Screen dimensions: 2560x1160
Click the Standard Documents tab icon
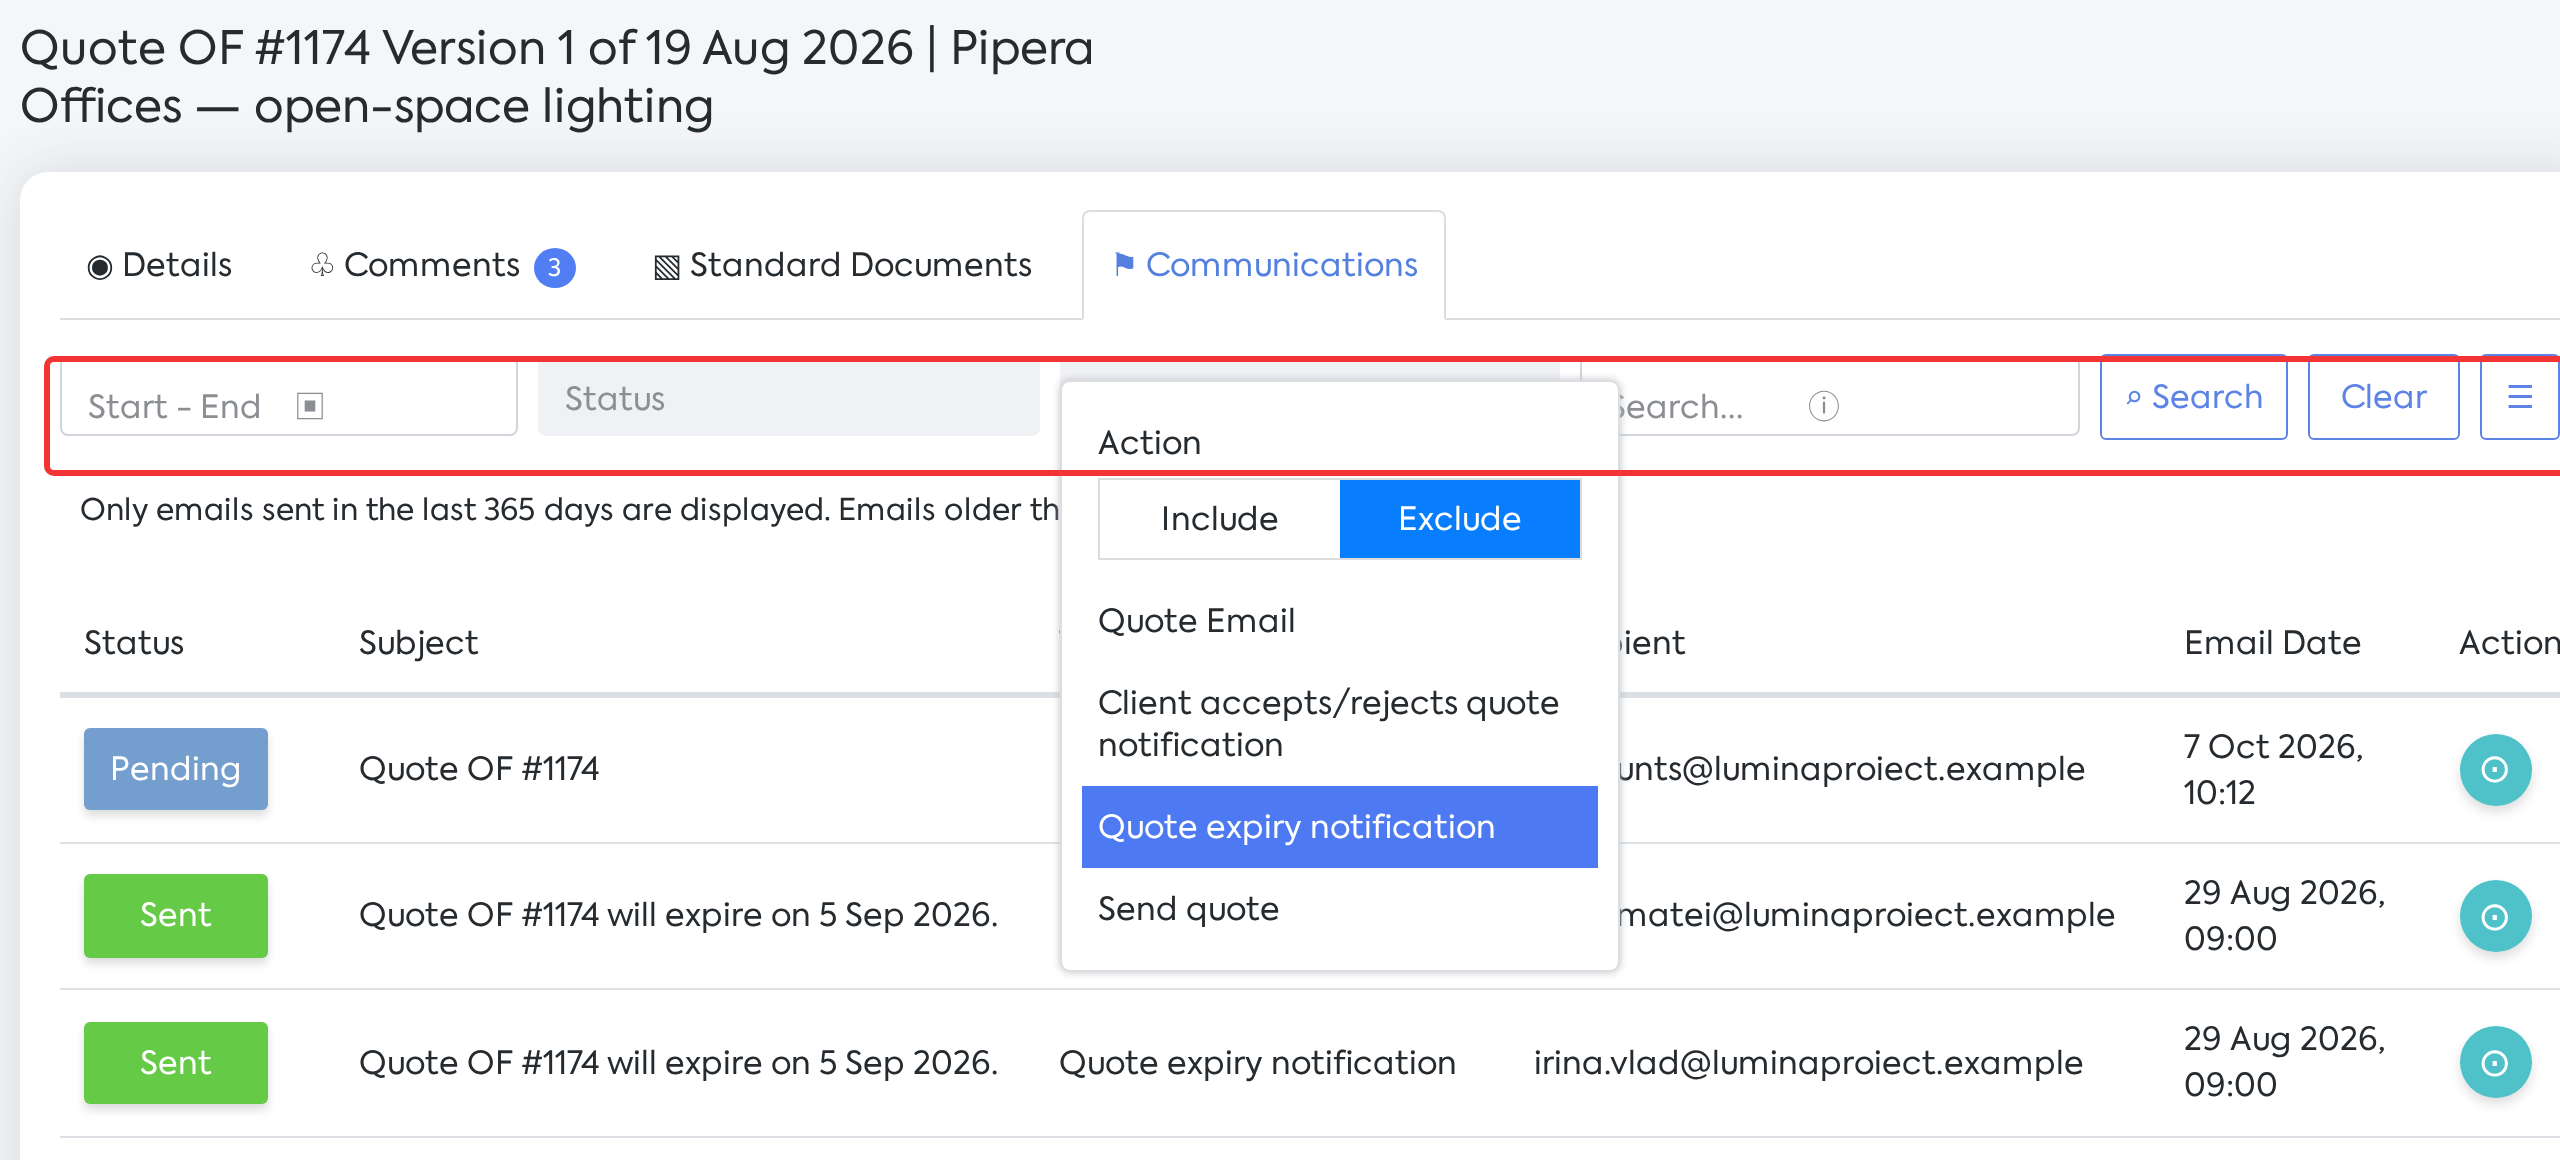[667, 266]
